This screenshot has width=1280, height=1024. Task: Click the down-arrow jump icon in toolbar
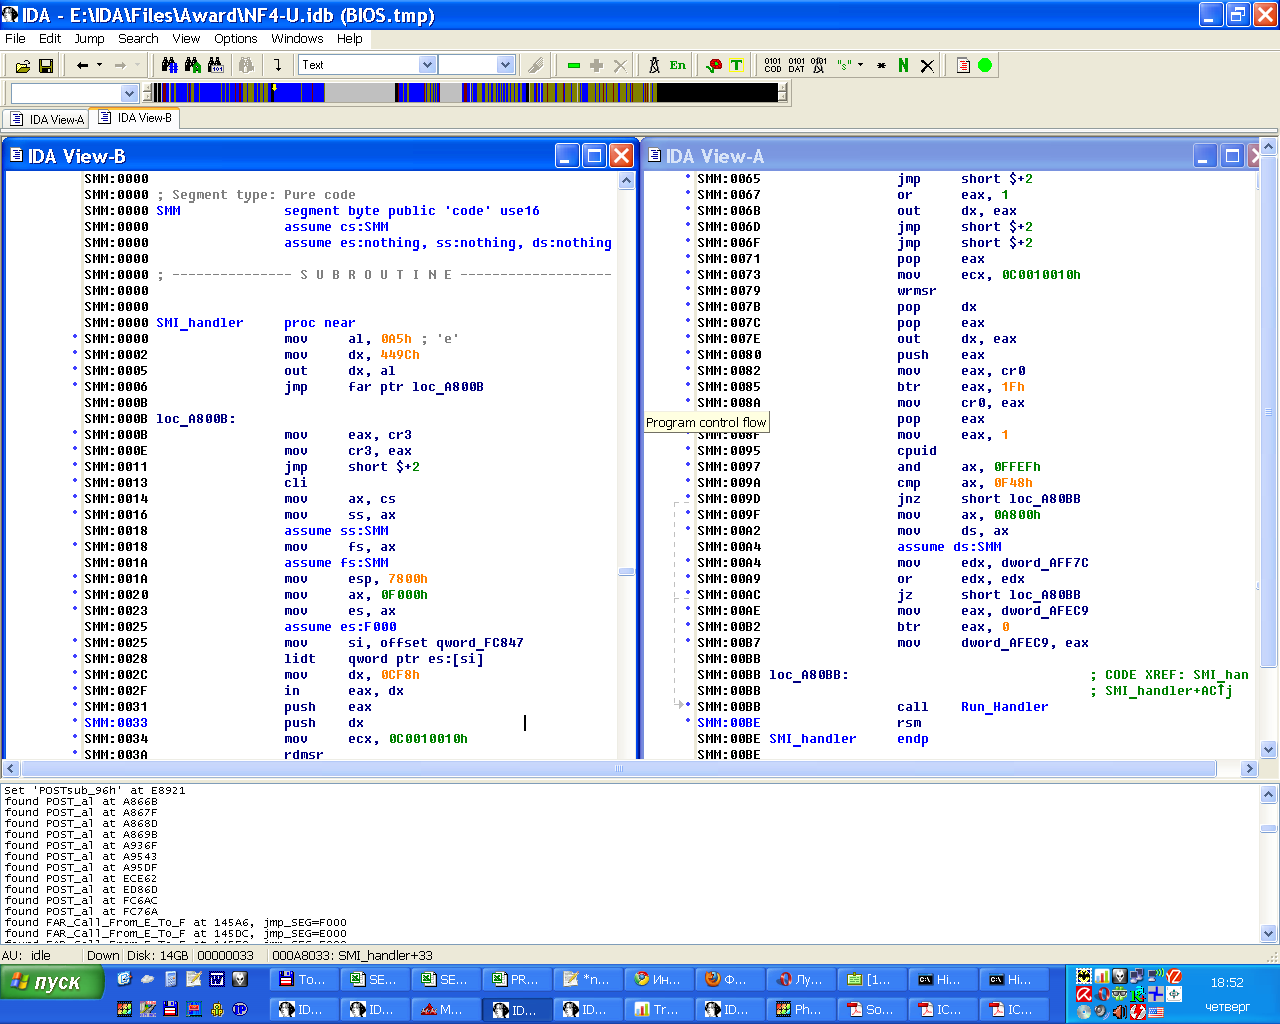tap(277, 66)
